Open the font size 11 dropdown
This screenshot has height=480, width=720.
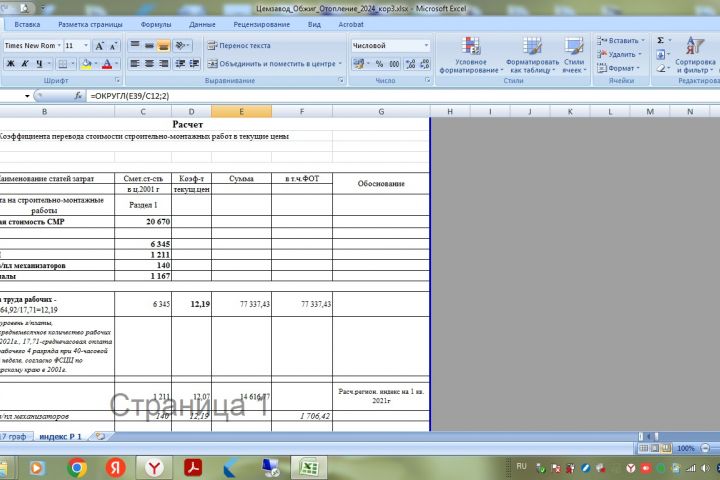pyautogui.click(x=86, y=45)
